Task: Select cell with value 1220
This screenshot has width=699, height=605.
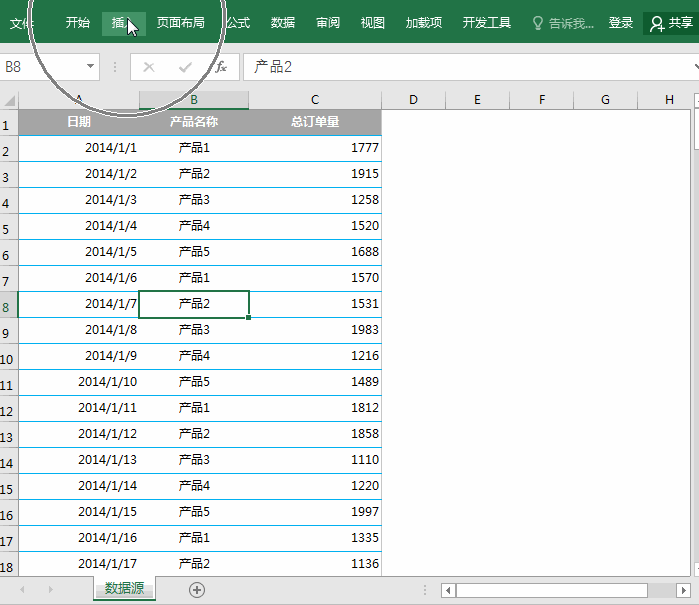Action: click(x=315, y=486)
